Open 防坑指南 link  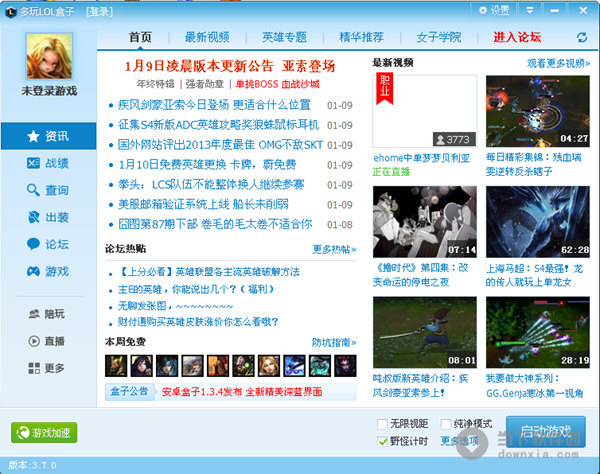point(334,342)
